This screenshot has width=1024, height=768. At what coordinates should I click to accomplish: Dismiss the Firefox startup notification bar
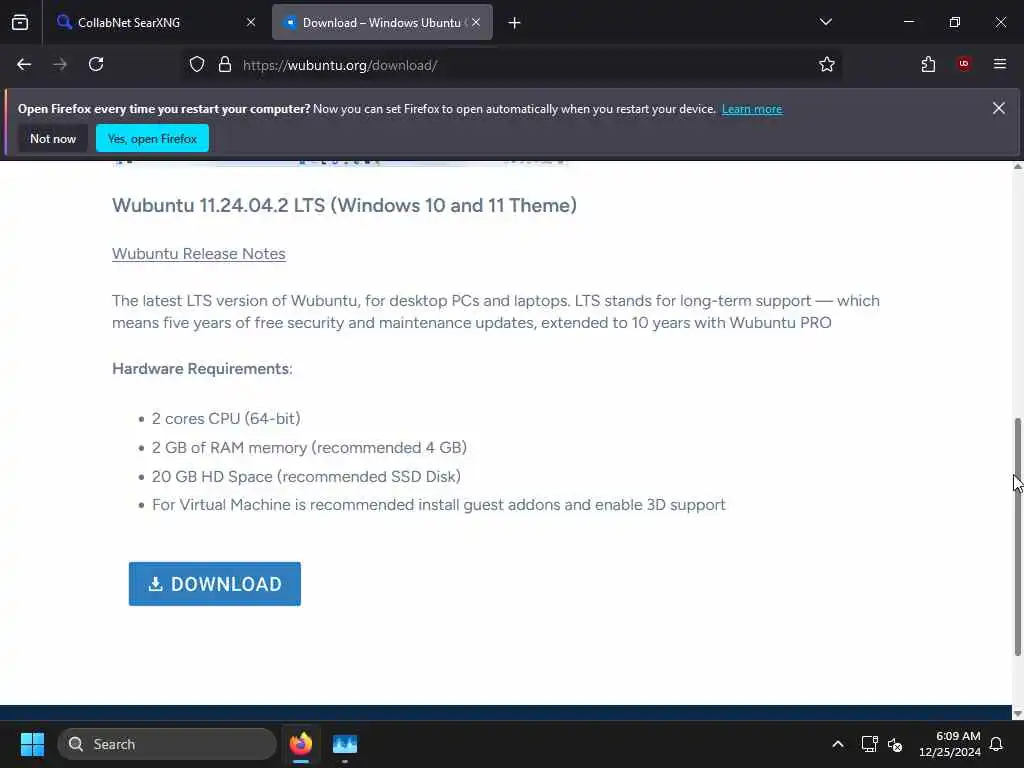(999, 108)
